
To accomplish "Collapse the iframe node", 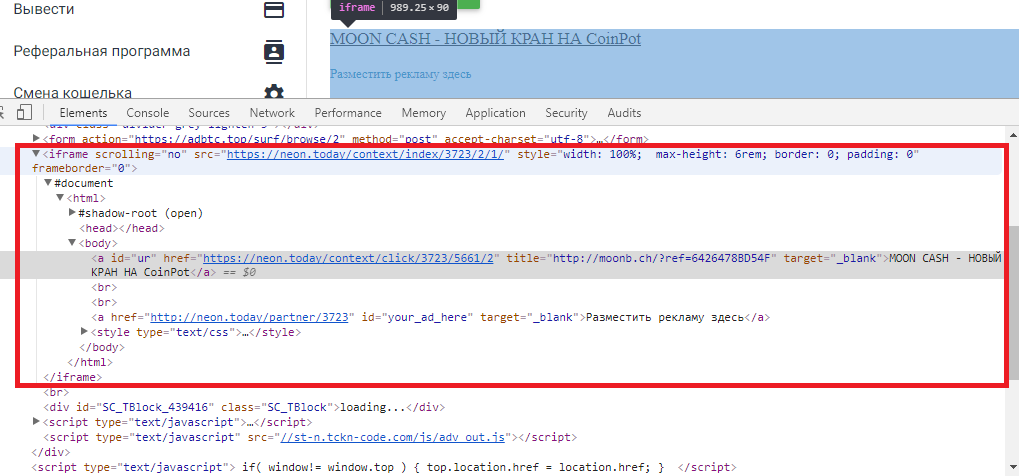I will [36, 154].
